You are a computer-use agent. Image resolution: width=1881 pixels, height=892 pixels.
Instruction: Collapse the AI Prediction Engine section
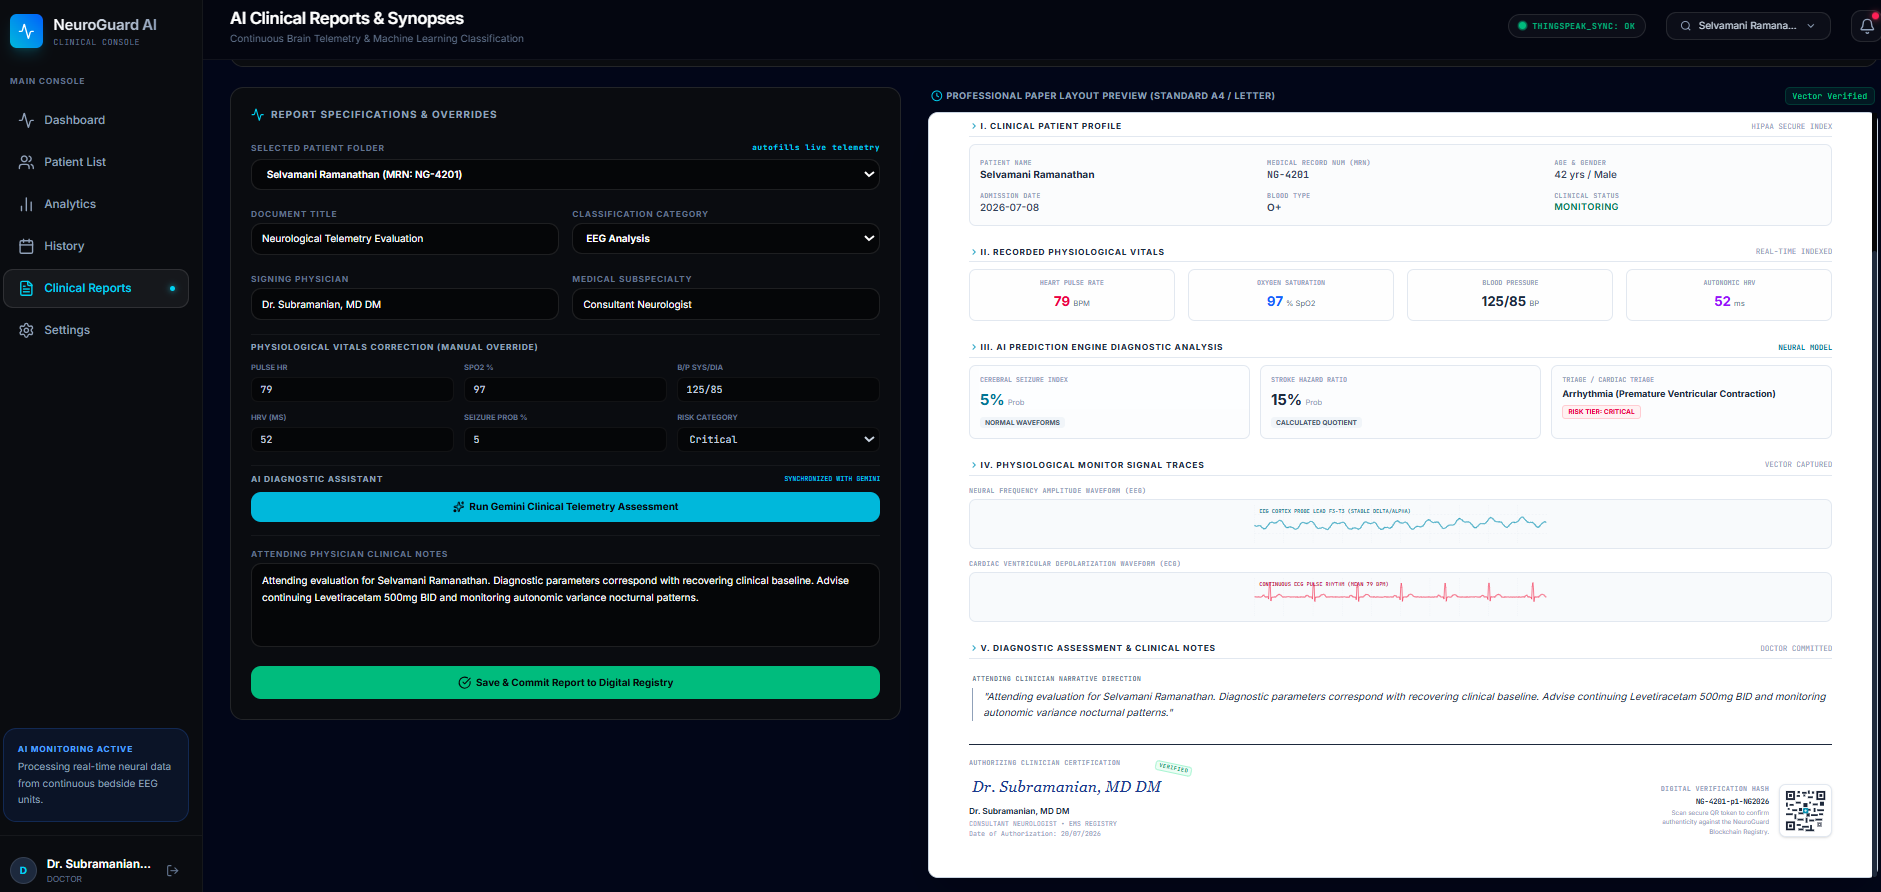click(974, 347)
